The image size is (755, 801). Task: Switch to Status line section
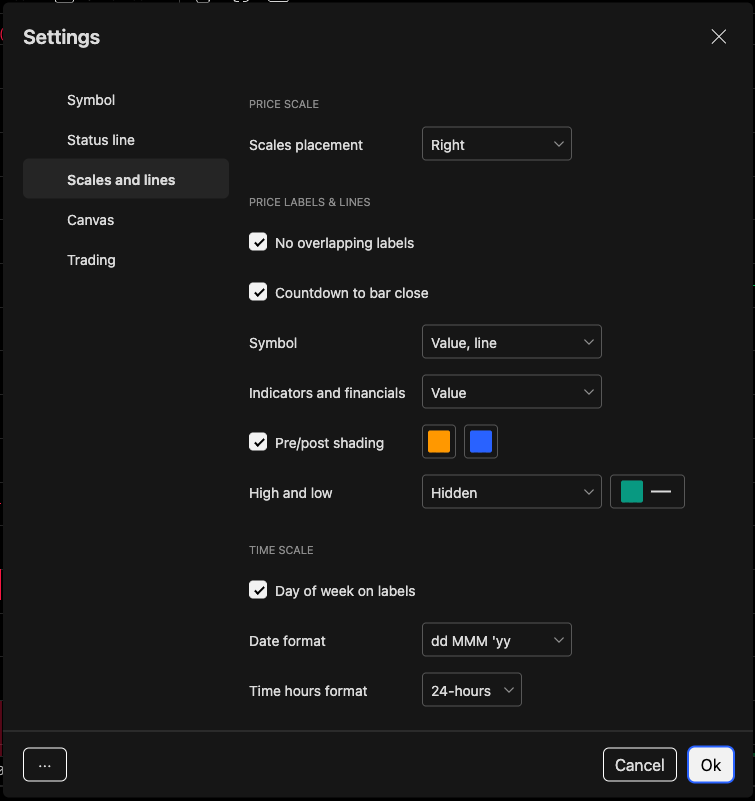tap(126, 140)
